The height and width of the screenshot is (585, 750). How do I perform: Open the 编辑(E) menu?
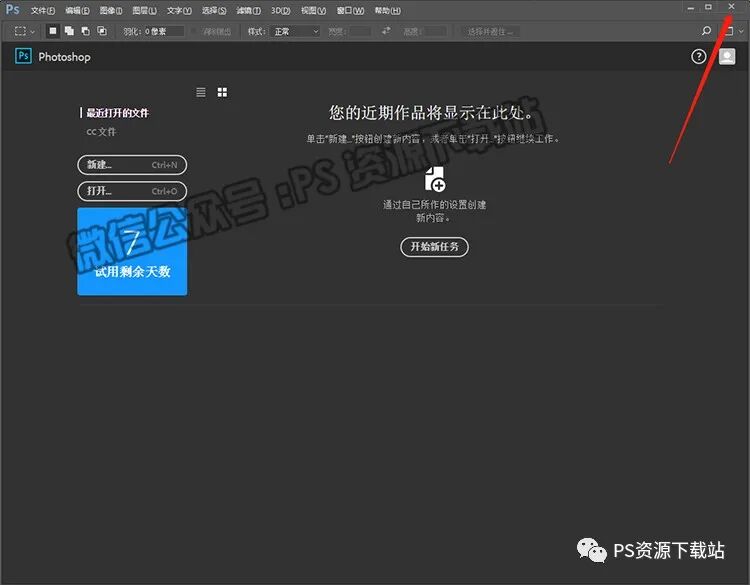pos(77,10)
